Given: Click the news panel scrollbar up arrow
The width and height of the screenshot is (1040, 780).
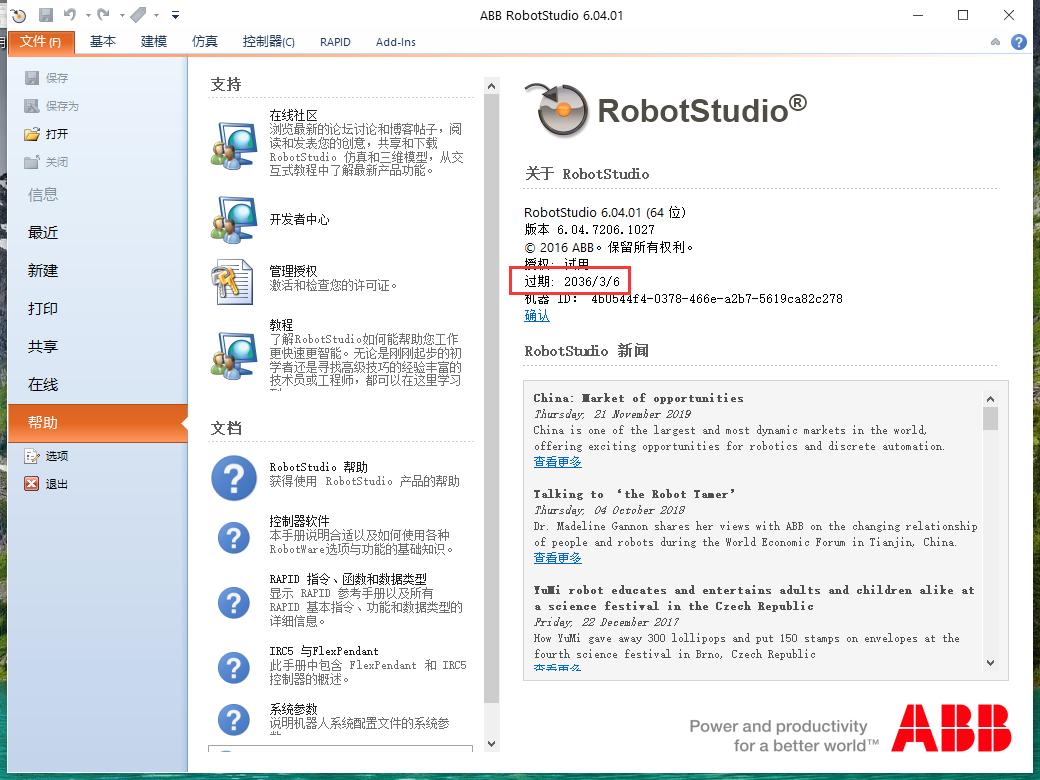Looking at the screenshot, I should click(990, 399).
